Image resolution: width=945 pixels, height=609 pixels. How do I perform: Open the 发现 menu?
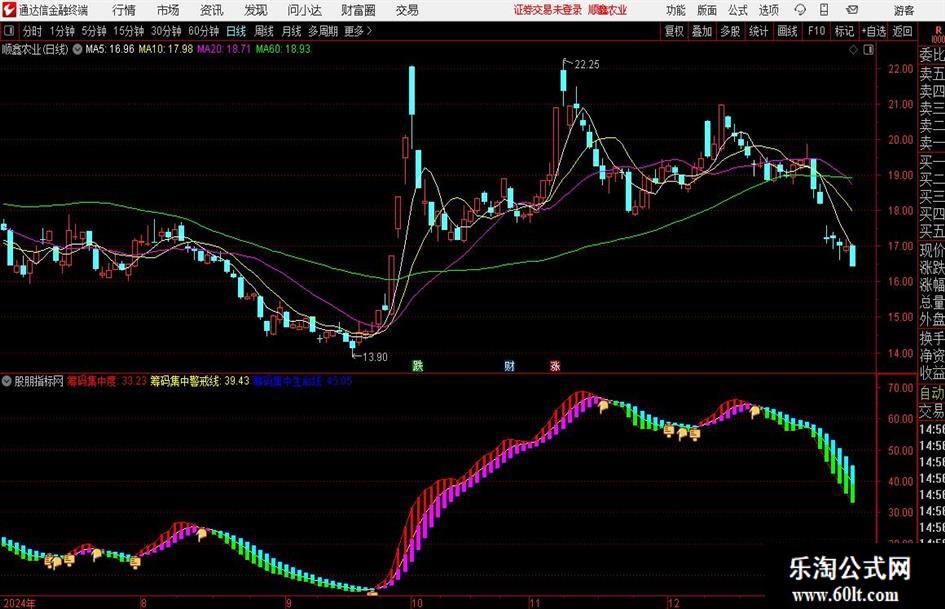[256, 10]
